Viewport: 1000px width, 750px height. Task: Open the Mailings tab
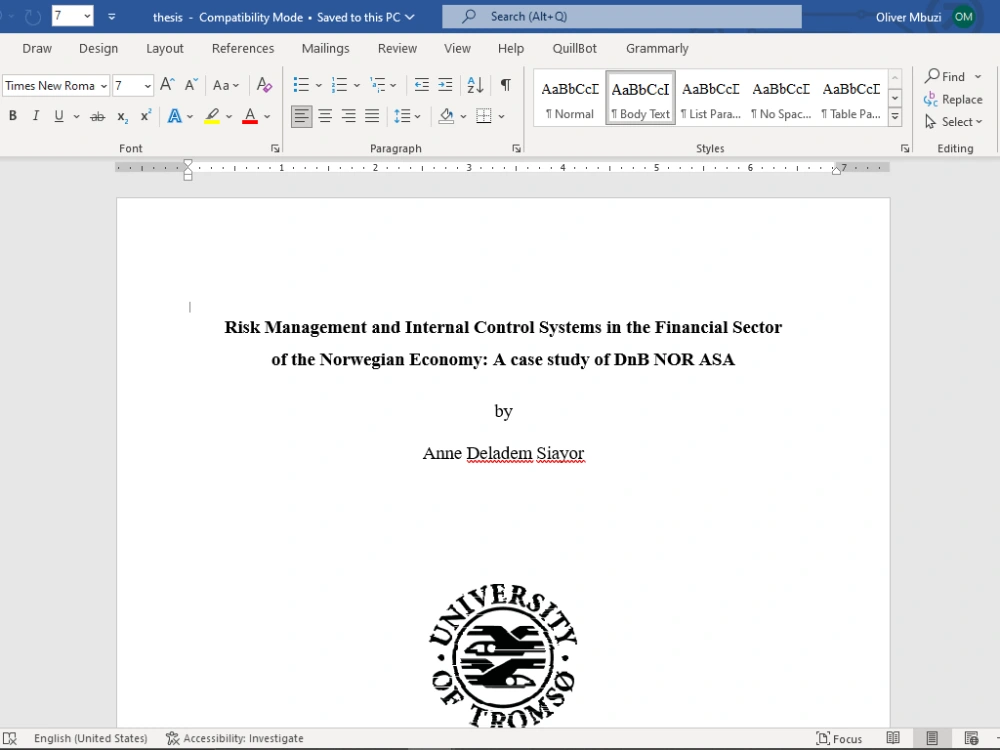point(325,48)
